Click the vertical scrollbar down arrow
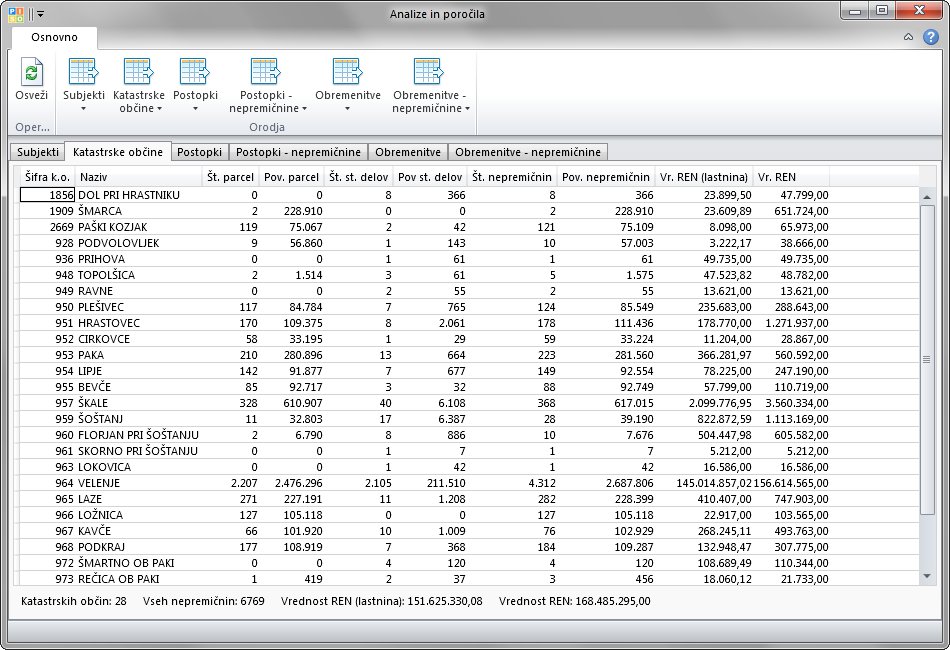This screenshot has width=950, height=650. click(926, 576)
